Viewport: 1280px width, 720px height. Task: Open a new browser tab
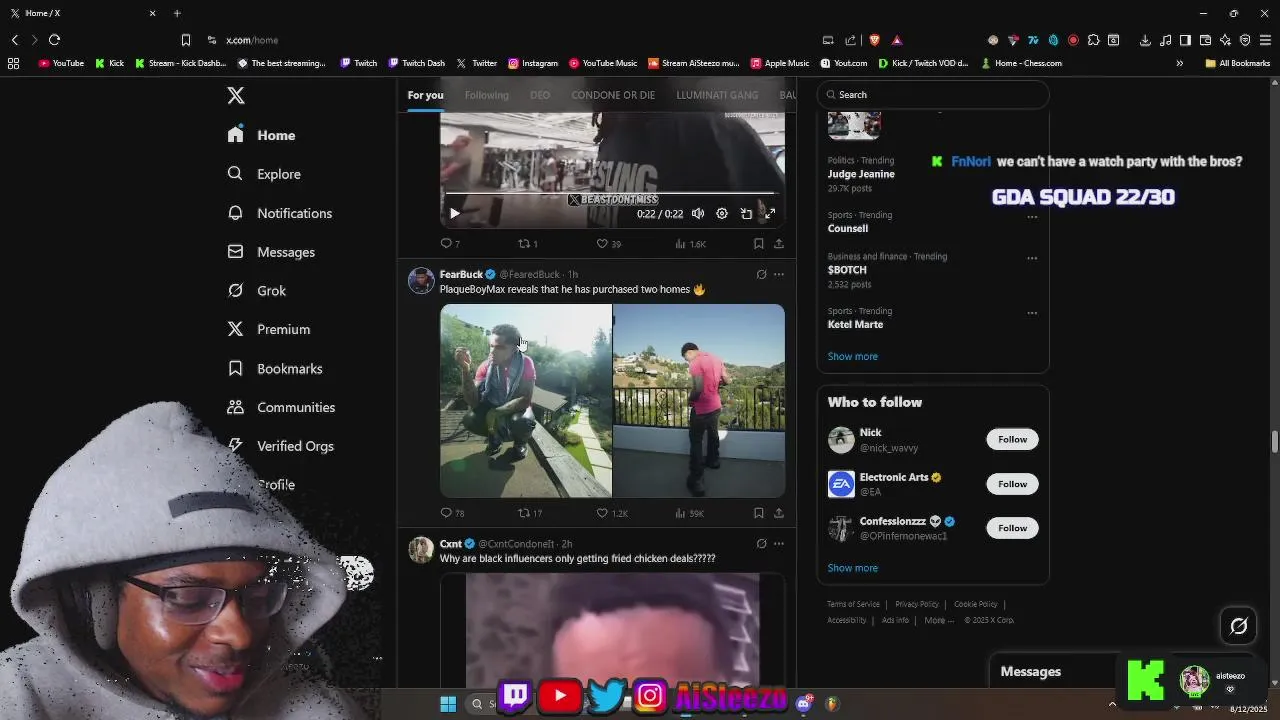coord(177,13)
